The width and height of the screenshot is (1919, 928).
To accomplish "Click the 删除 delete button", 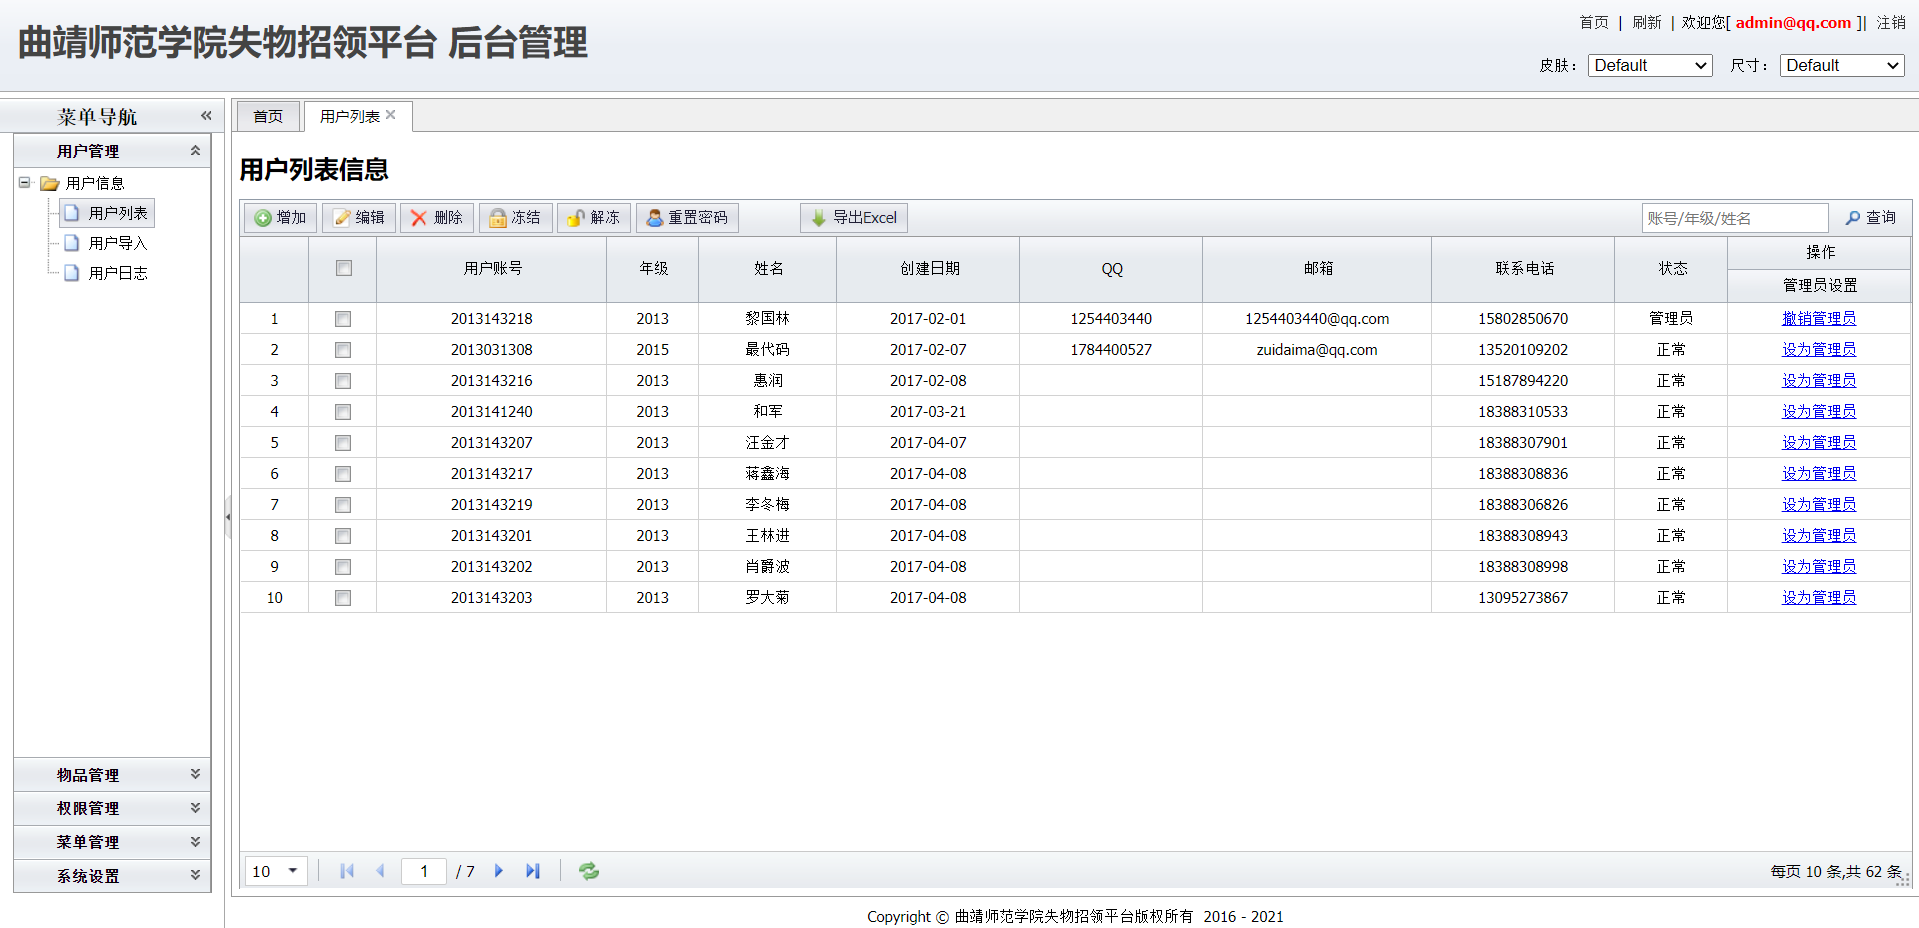I will pyautogui.click(x=437, y=218).
